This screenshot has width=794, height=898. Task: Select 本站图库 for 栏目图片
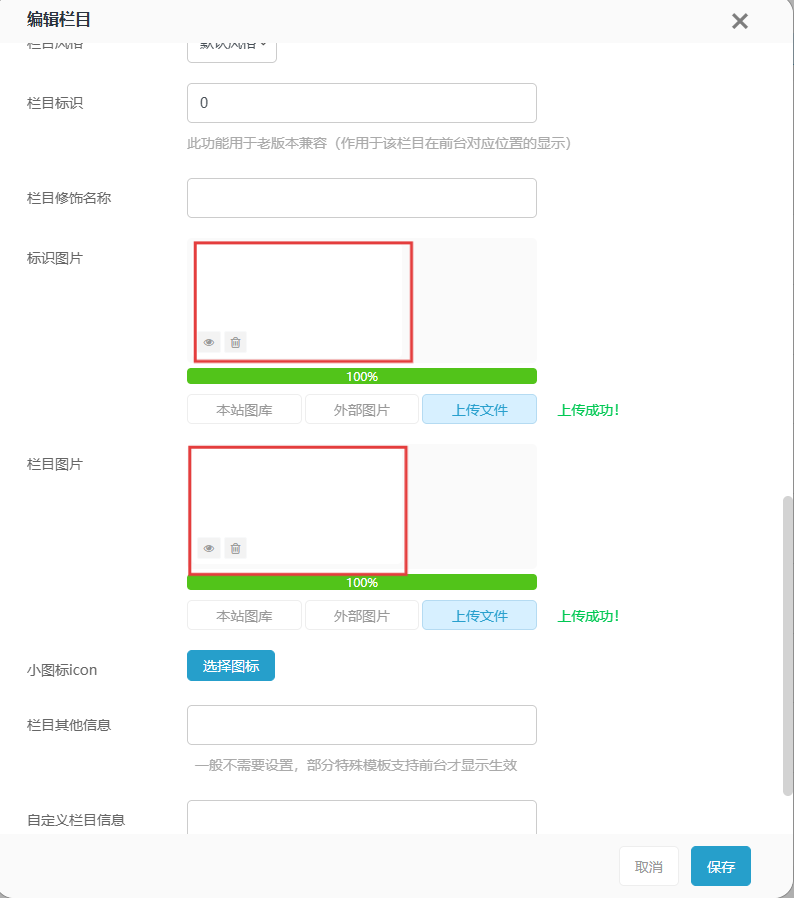point(244,615)
